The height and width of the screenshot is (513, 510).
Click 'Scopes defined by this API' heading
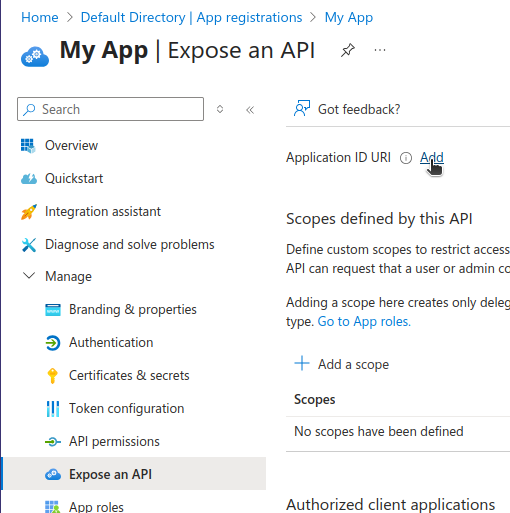[x=379, y=219]
